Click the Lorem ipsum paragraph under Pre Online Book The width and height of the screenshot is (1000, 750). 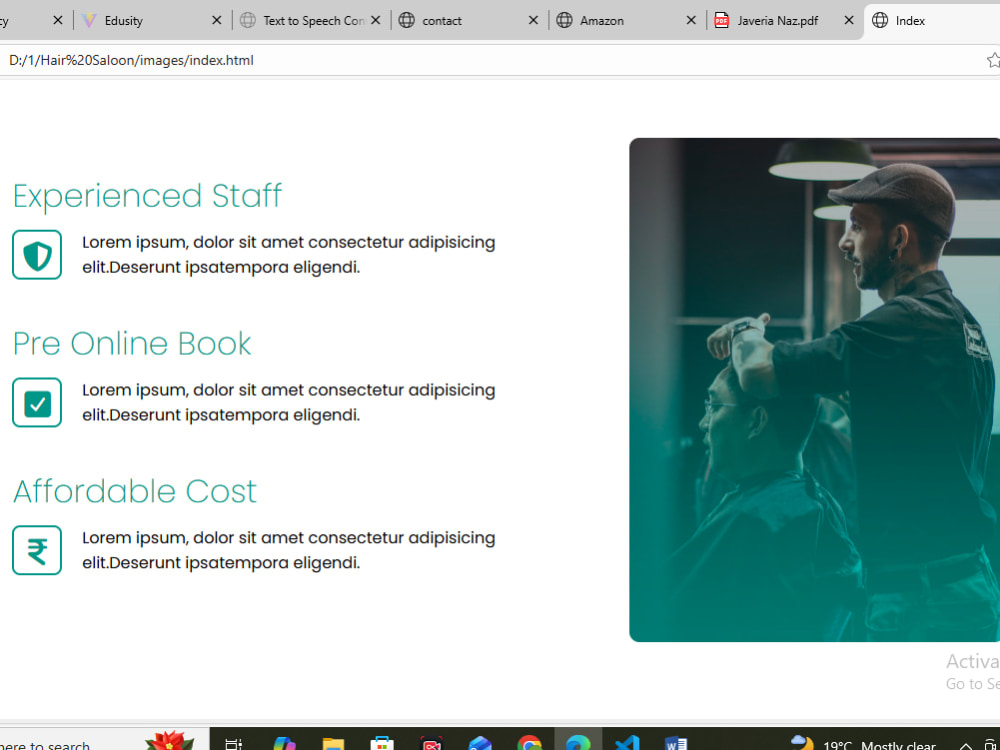tap(288, 402)
